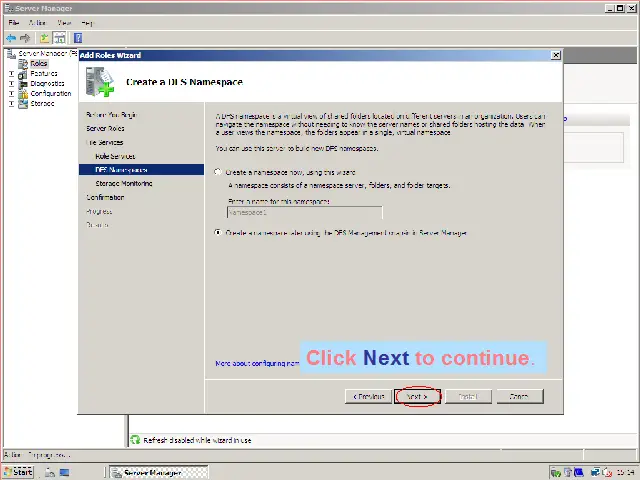Image resolution: width=640 pixels, height=480 pixels.
Task: Select the Storage icon in tree
Action: click(23, 104)
